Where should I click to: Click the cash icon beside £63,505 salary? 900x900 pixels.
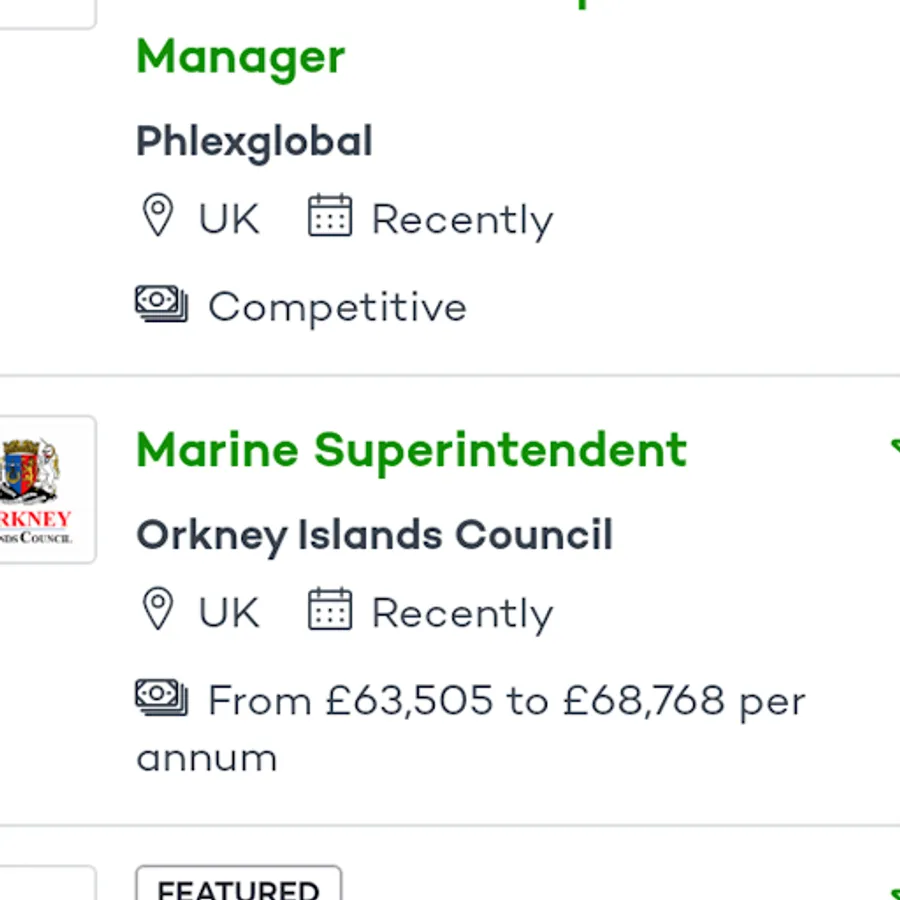161,698
